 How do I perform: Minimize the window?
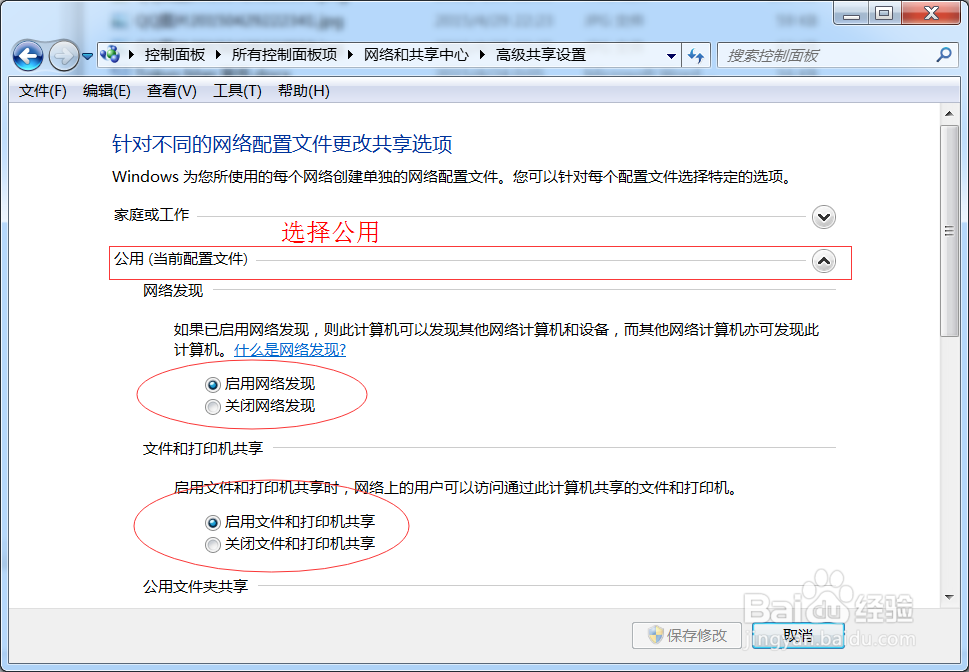pyautogui.click(x=852, y=14)
